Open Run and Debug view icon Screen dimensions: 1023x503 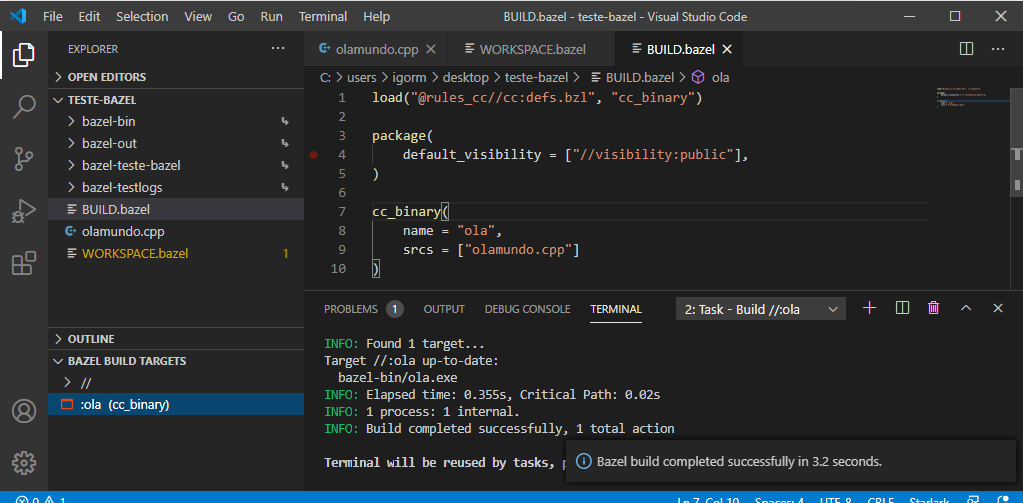tap(23, 212)
